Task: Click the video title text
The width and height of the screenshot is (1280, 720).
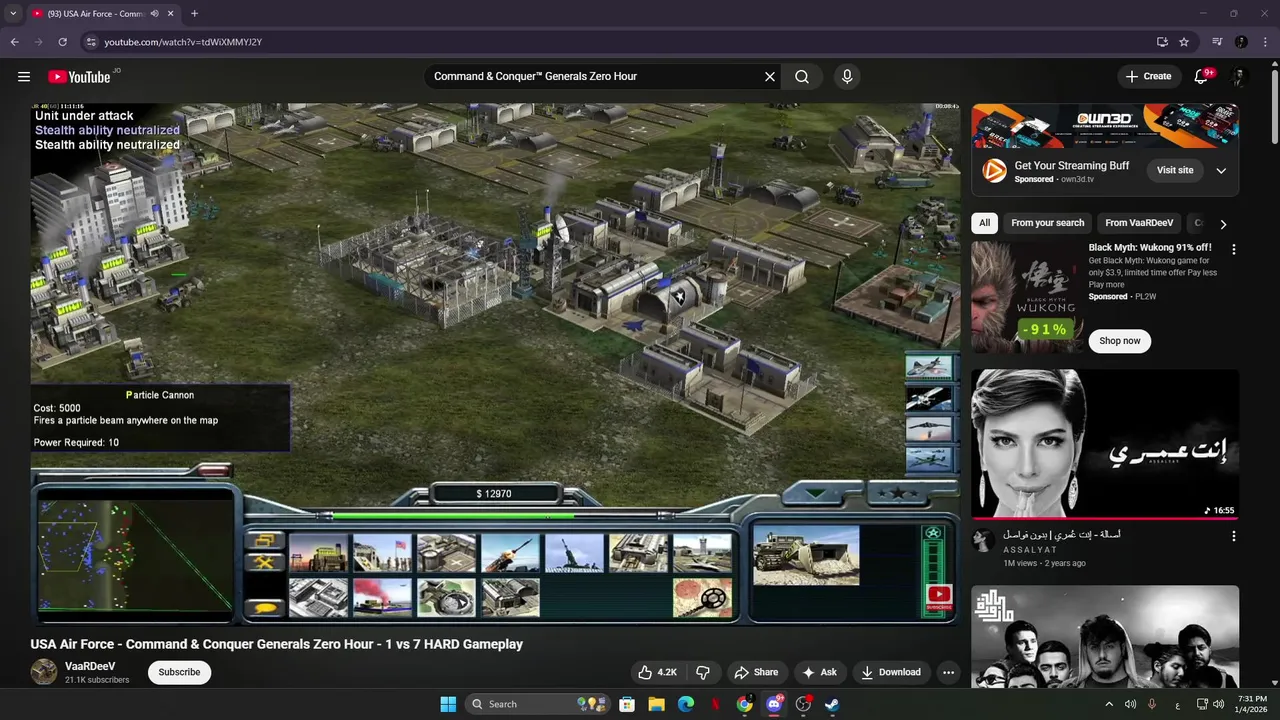Action: pyautogui.click(x=276, y=644)
